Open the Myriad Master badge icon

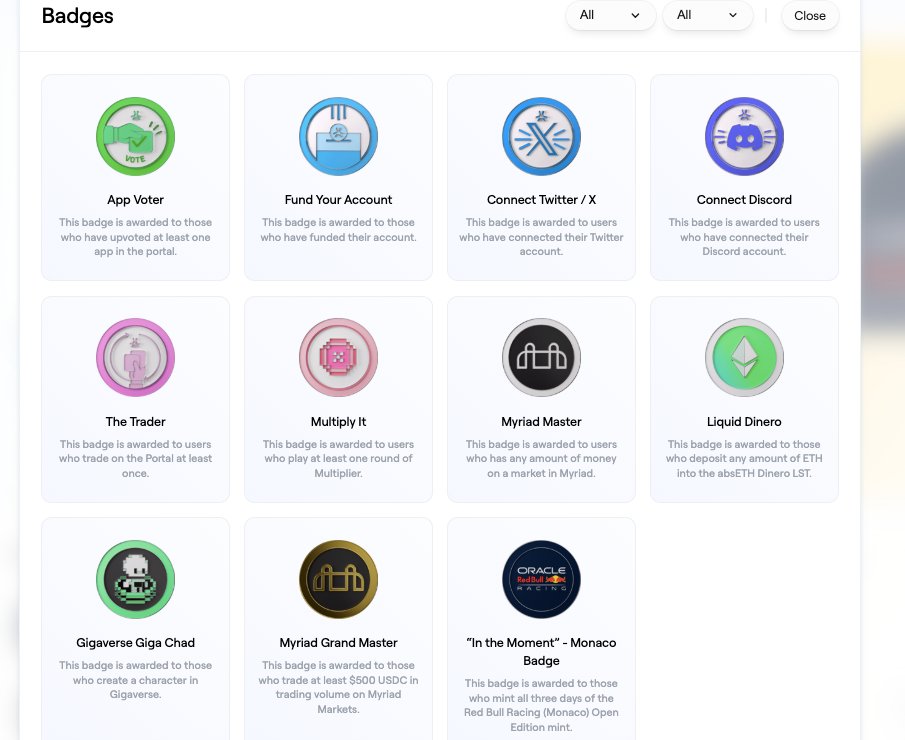tap(541, 357)
